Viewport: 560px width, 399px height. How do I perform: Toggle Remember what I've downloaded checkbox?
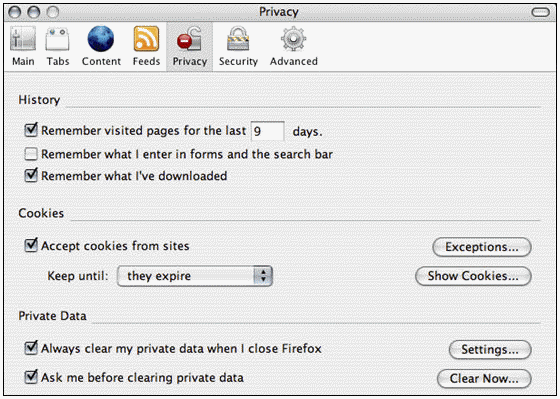(31, 175)
